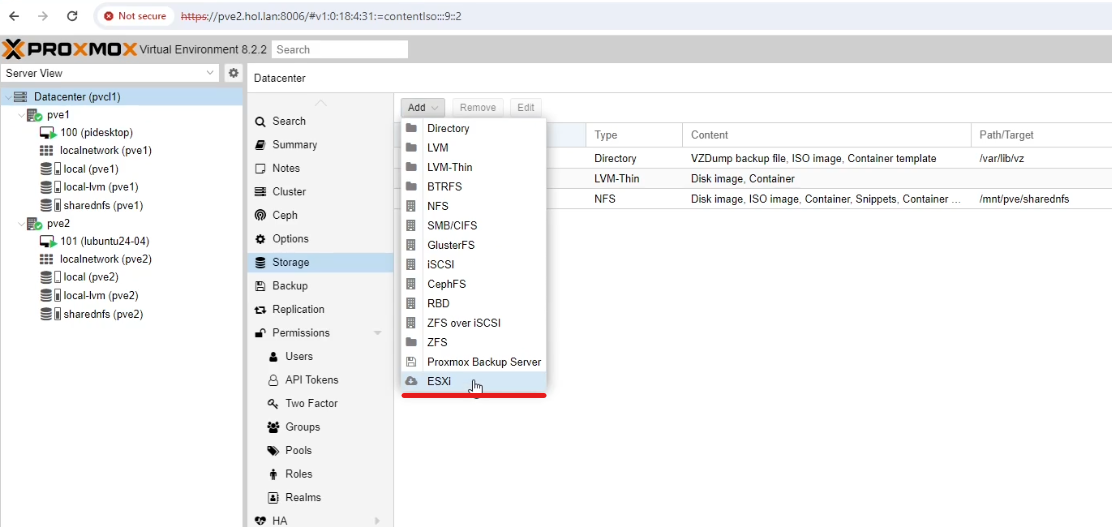Open the Realms submenu item
Screen dimensions: 1112x527
click(321, 497)
